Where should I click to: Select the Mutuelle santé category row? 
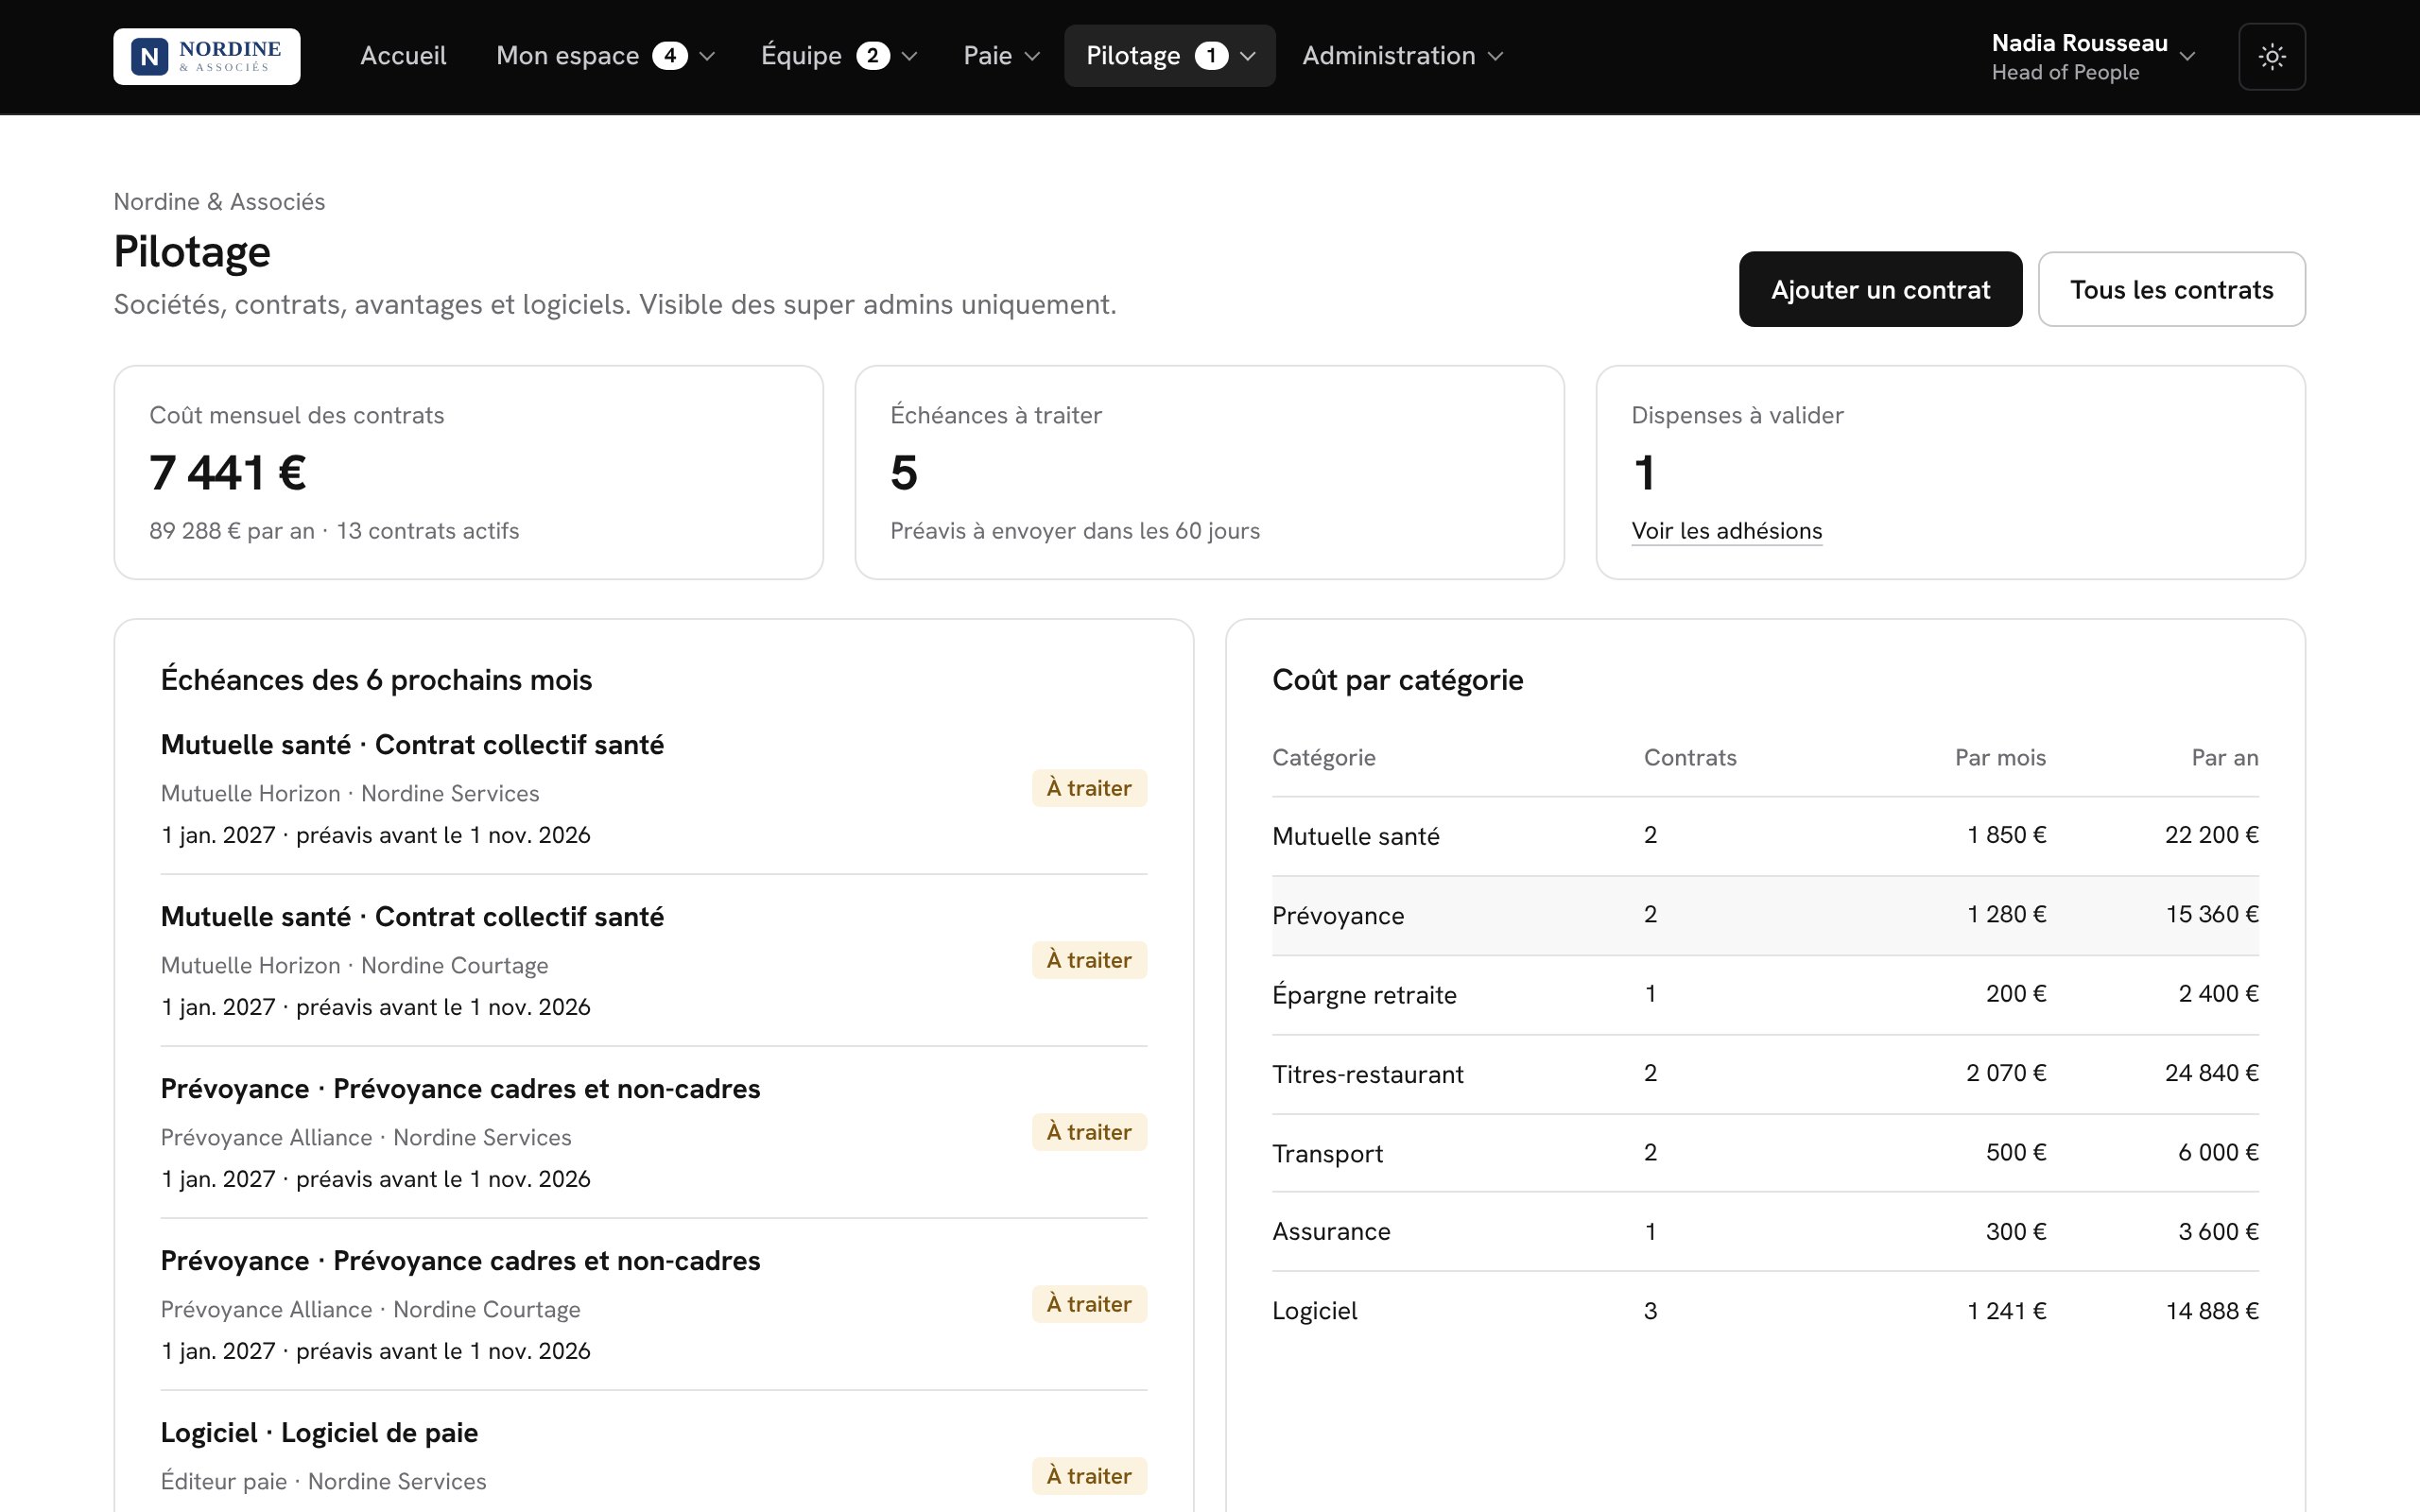tap(1765, 836)
